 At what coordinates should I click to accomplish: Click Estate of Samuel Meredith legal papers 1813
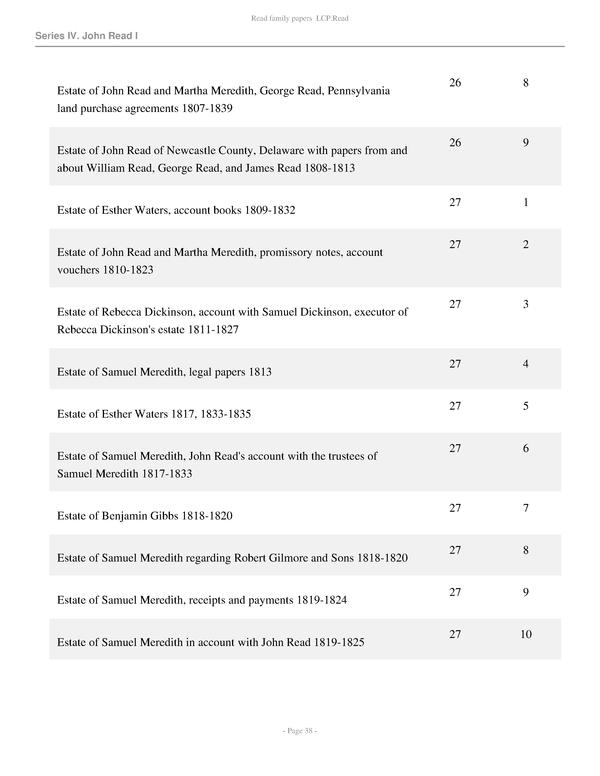coord(164,372)
